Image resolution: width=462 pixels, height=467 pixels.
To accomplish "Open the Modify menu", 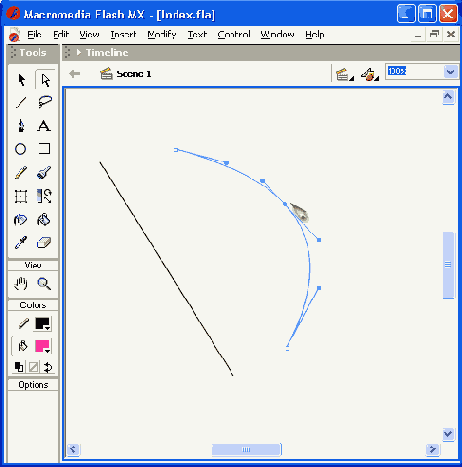I will 162,34.
